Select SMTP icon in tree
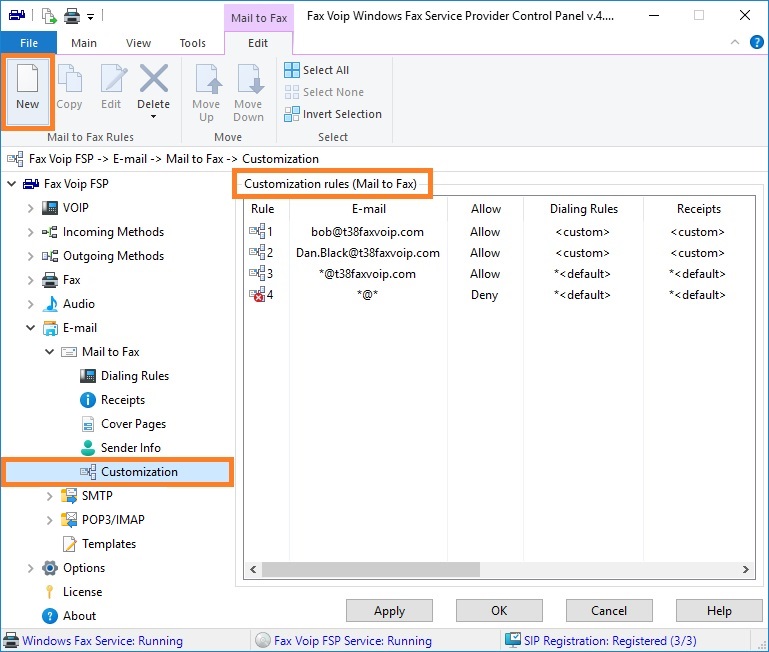769x652 pixels. coord(69,496)
